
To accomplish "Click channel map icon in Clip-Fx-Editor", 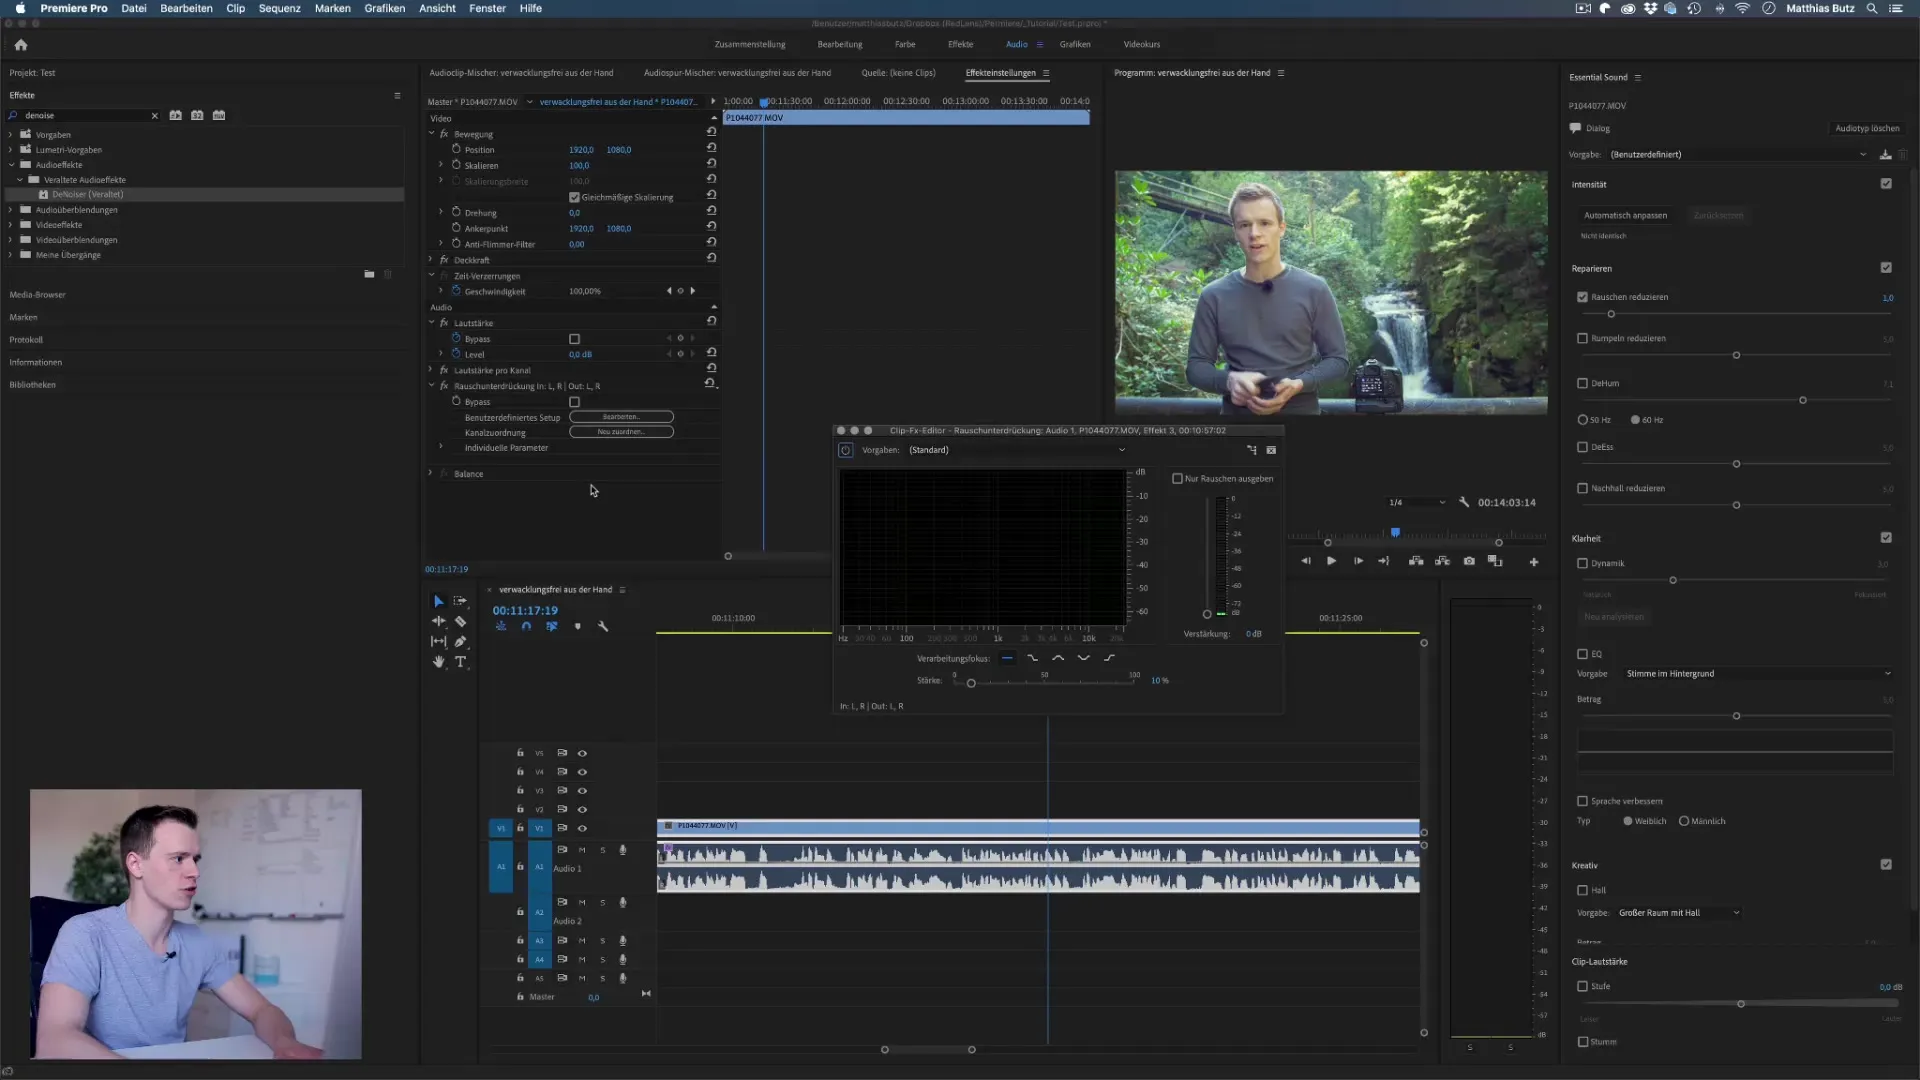I will (1251, 450).
